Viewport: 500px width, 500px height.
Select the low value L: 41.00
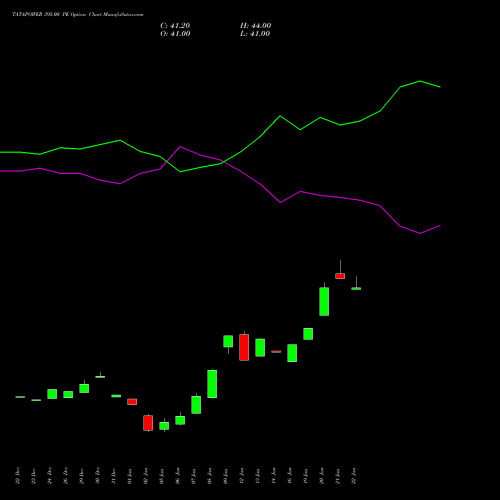(x=255, y=34)
